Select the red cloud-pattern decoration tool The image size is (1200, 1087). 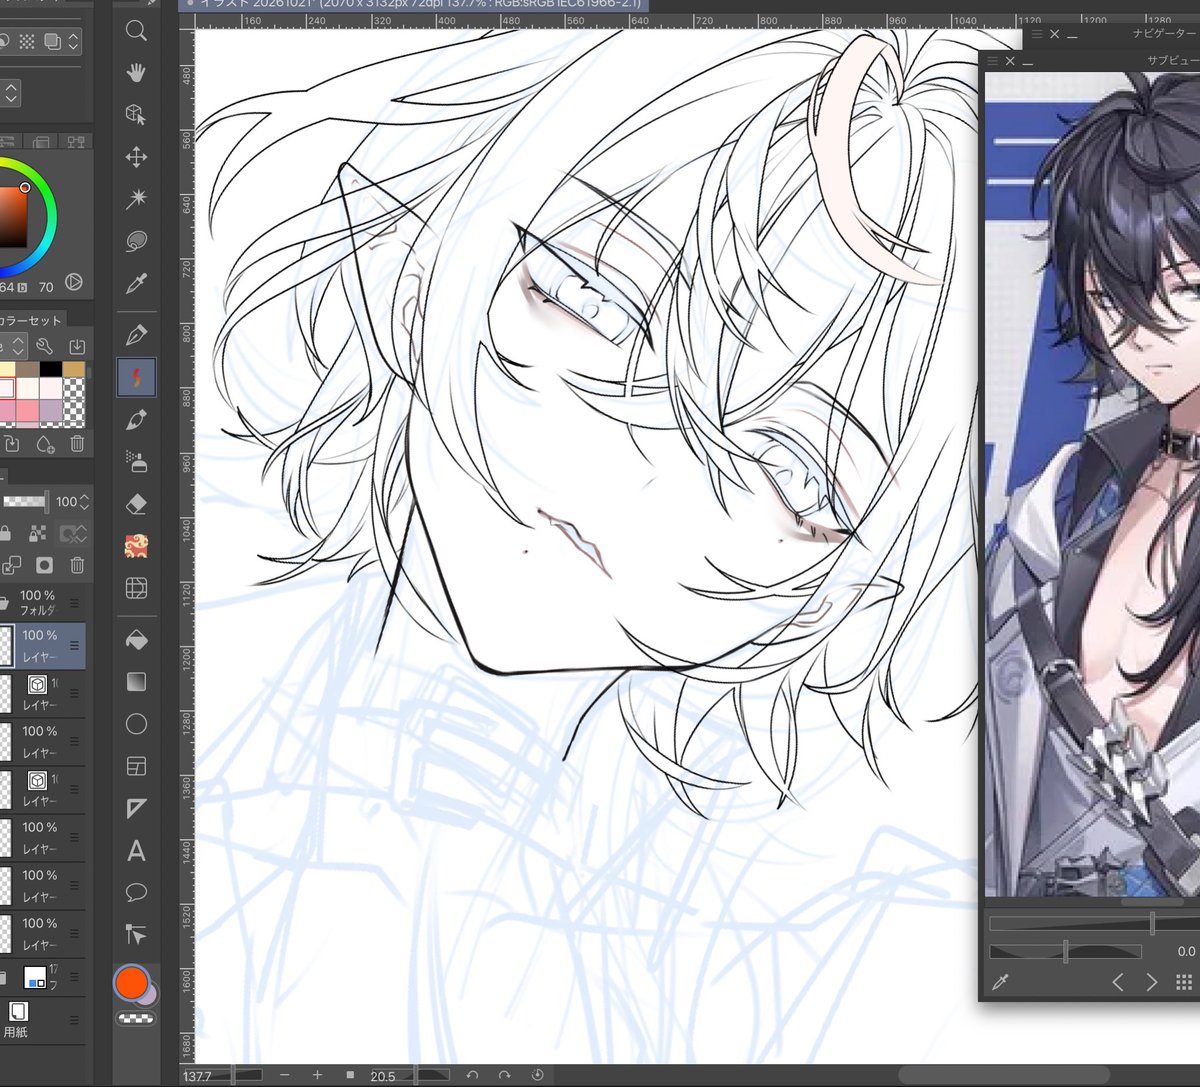click(136, 546)
